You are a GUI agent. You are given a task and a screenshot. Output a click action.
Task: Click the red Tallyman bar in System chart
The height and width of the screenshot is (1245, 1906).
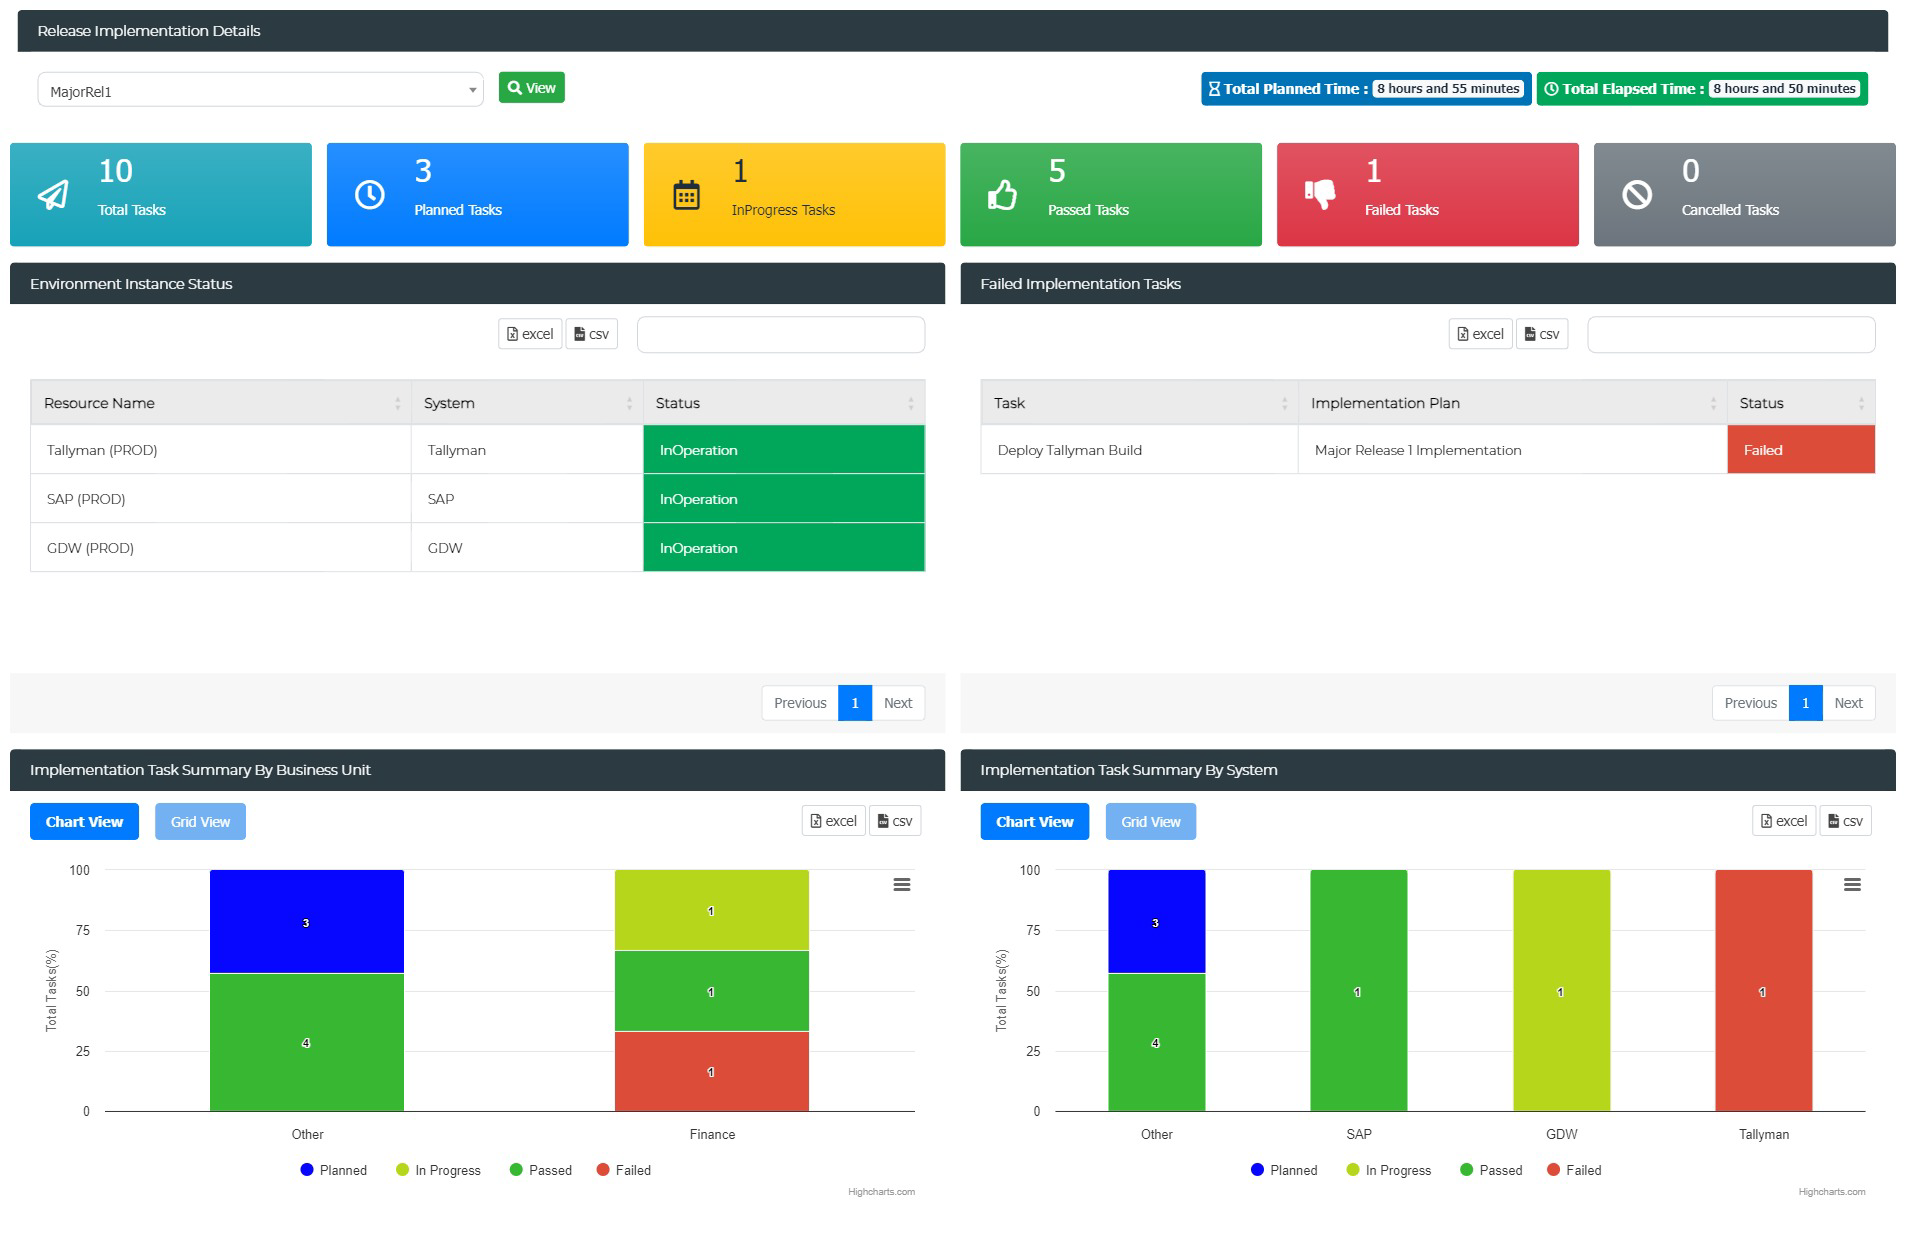pos(1763,990)
